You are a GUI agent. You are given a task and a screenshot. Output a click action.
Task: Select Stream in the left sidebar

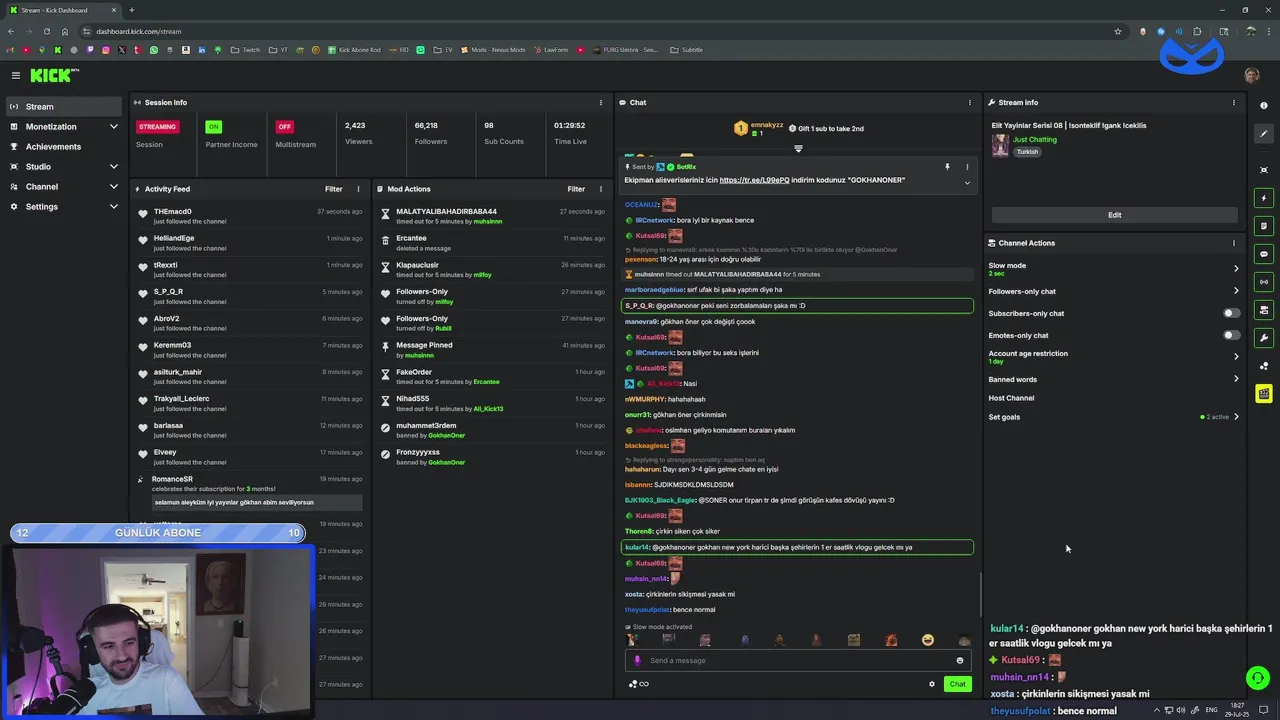pyautogui.click(x=64, y=107)
